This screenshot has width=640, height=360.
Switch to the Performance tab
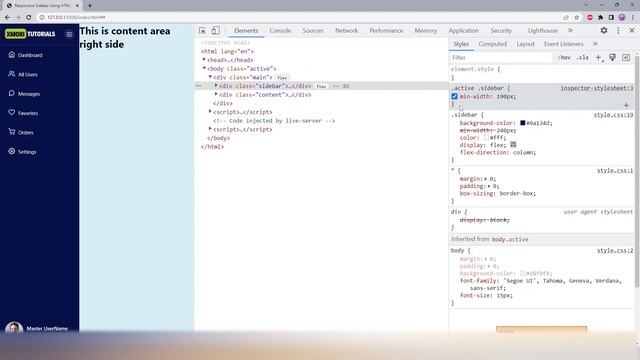[386, 31]
